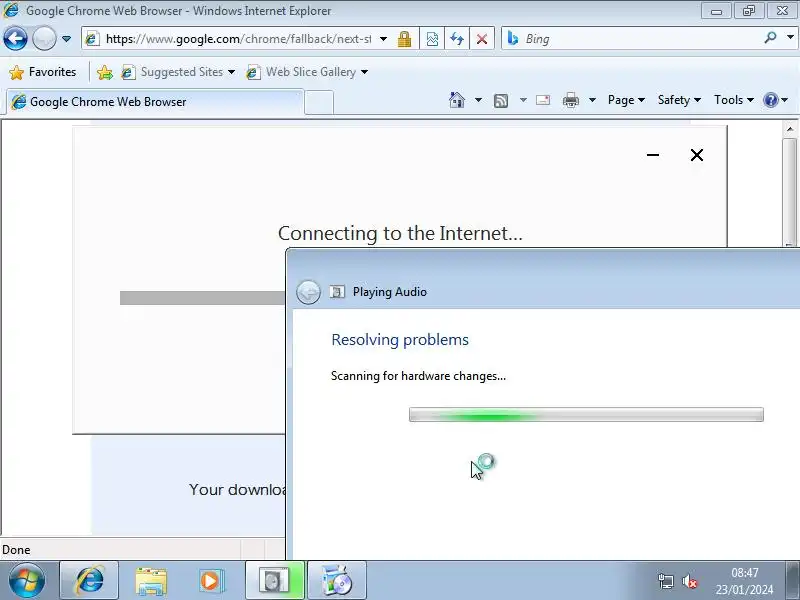Open the Favorites button
Viewport: 800px width, 600px height.
click(x=43, y=72)
